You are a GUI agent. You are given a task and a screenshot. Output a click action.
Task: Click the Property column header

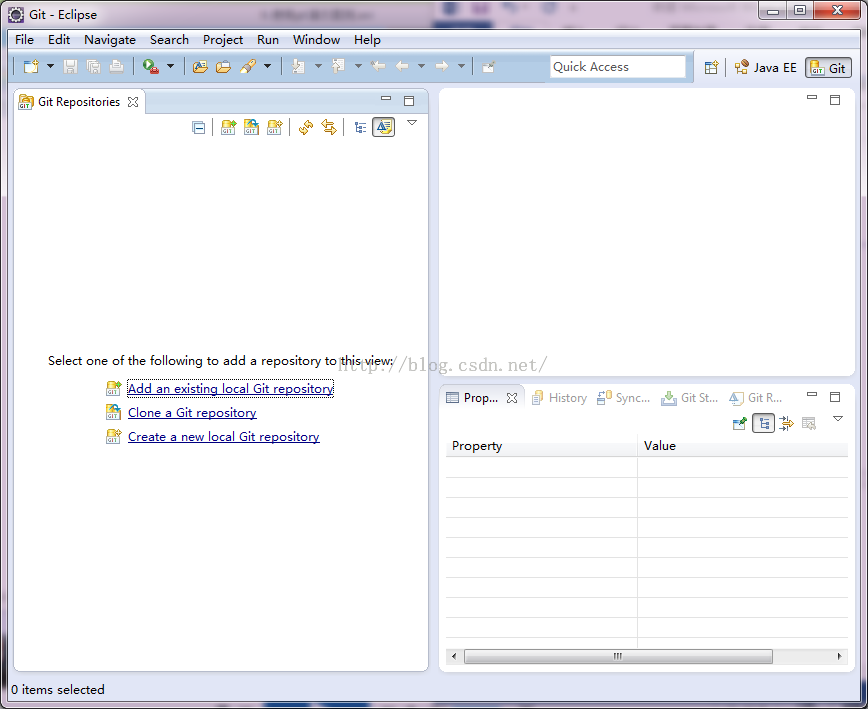tap(541, 446)
